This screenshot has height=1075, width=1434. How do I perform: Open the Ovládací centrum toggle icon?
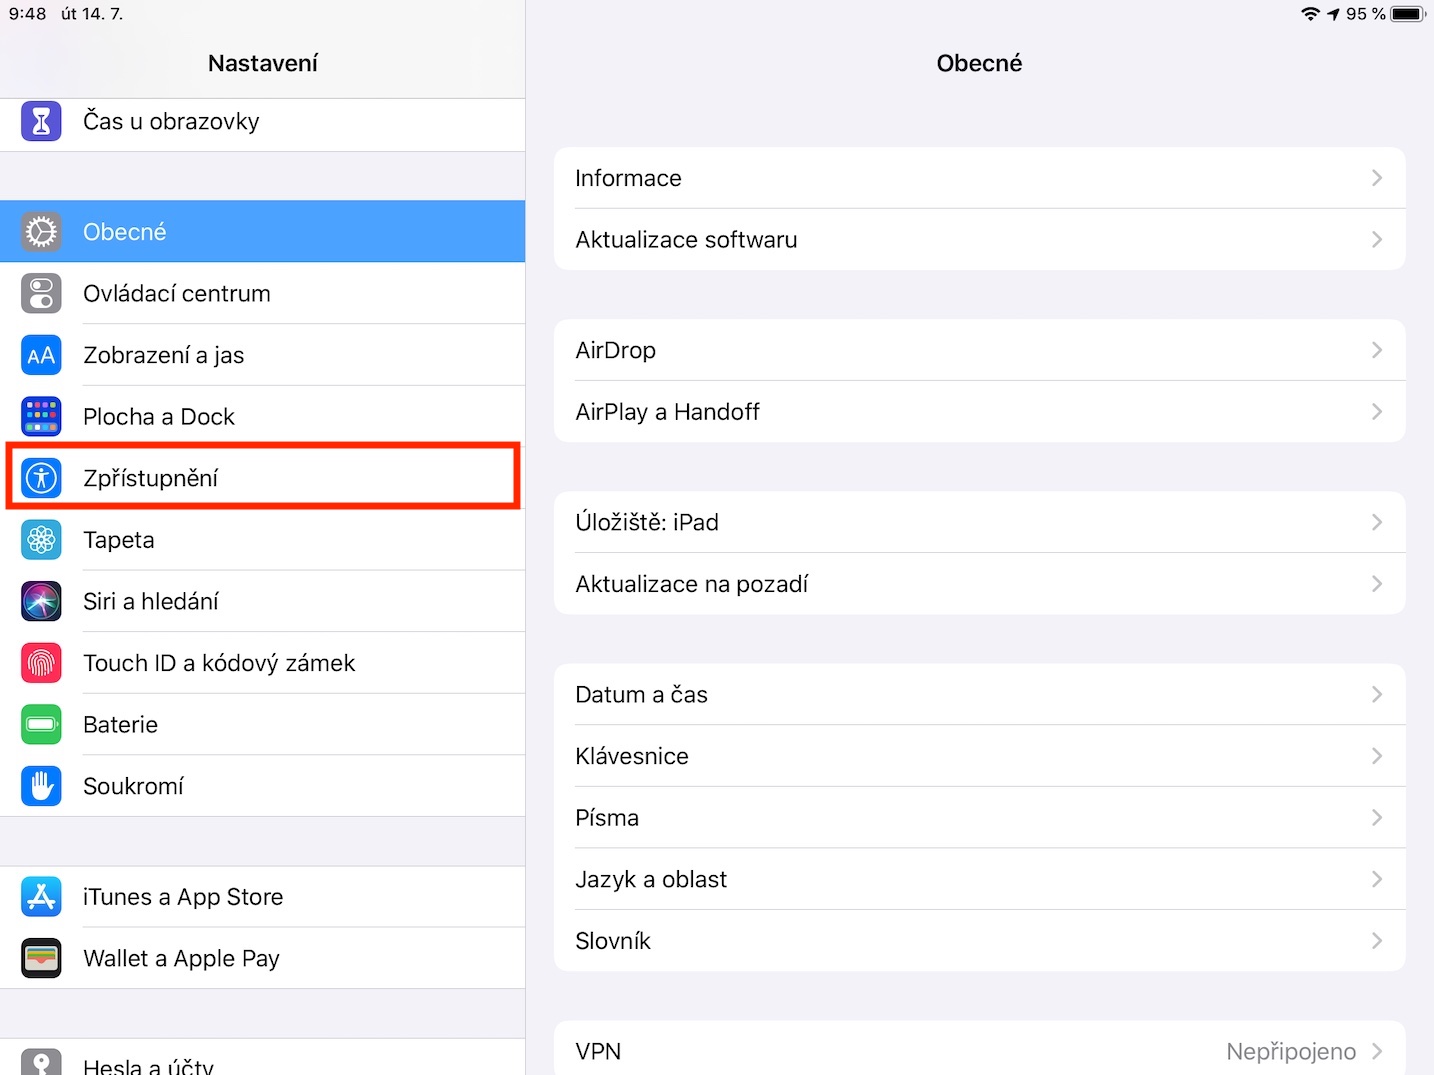(x=41, y=294)
